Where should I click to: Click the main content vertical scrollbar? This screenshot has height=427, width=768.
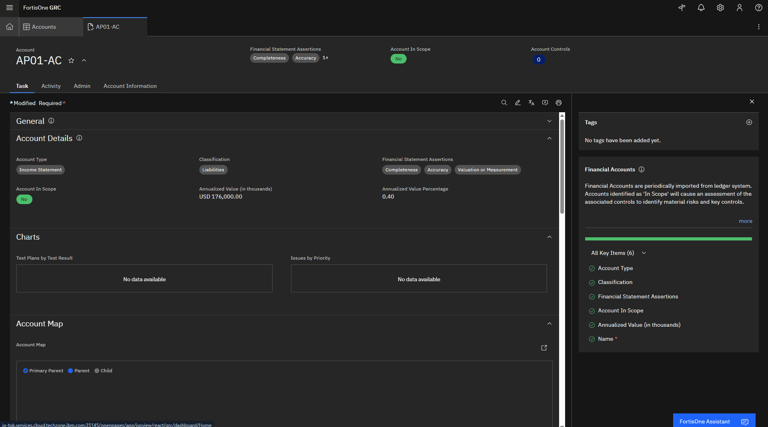[562, 166]
